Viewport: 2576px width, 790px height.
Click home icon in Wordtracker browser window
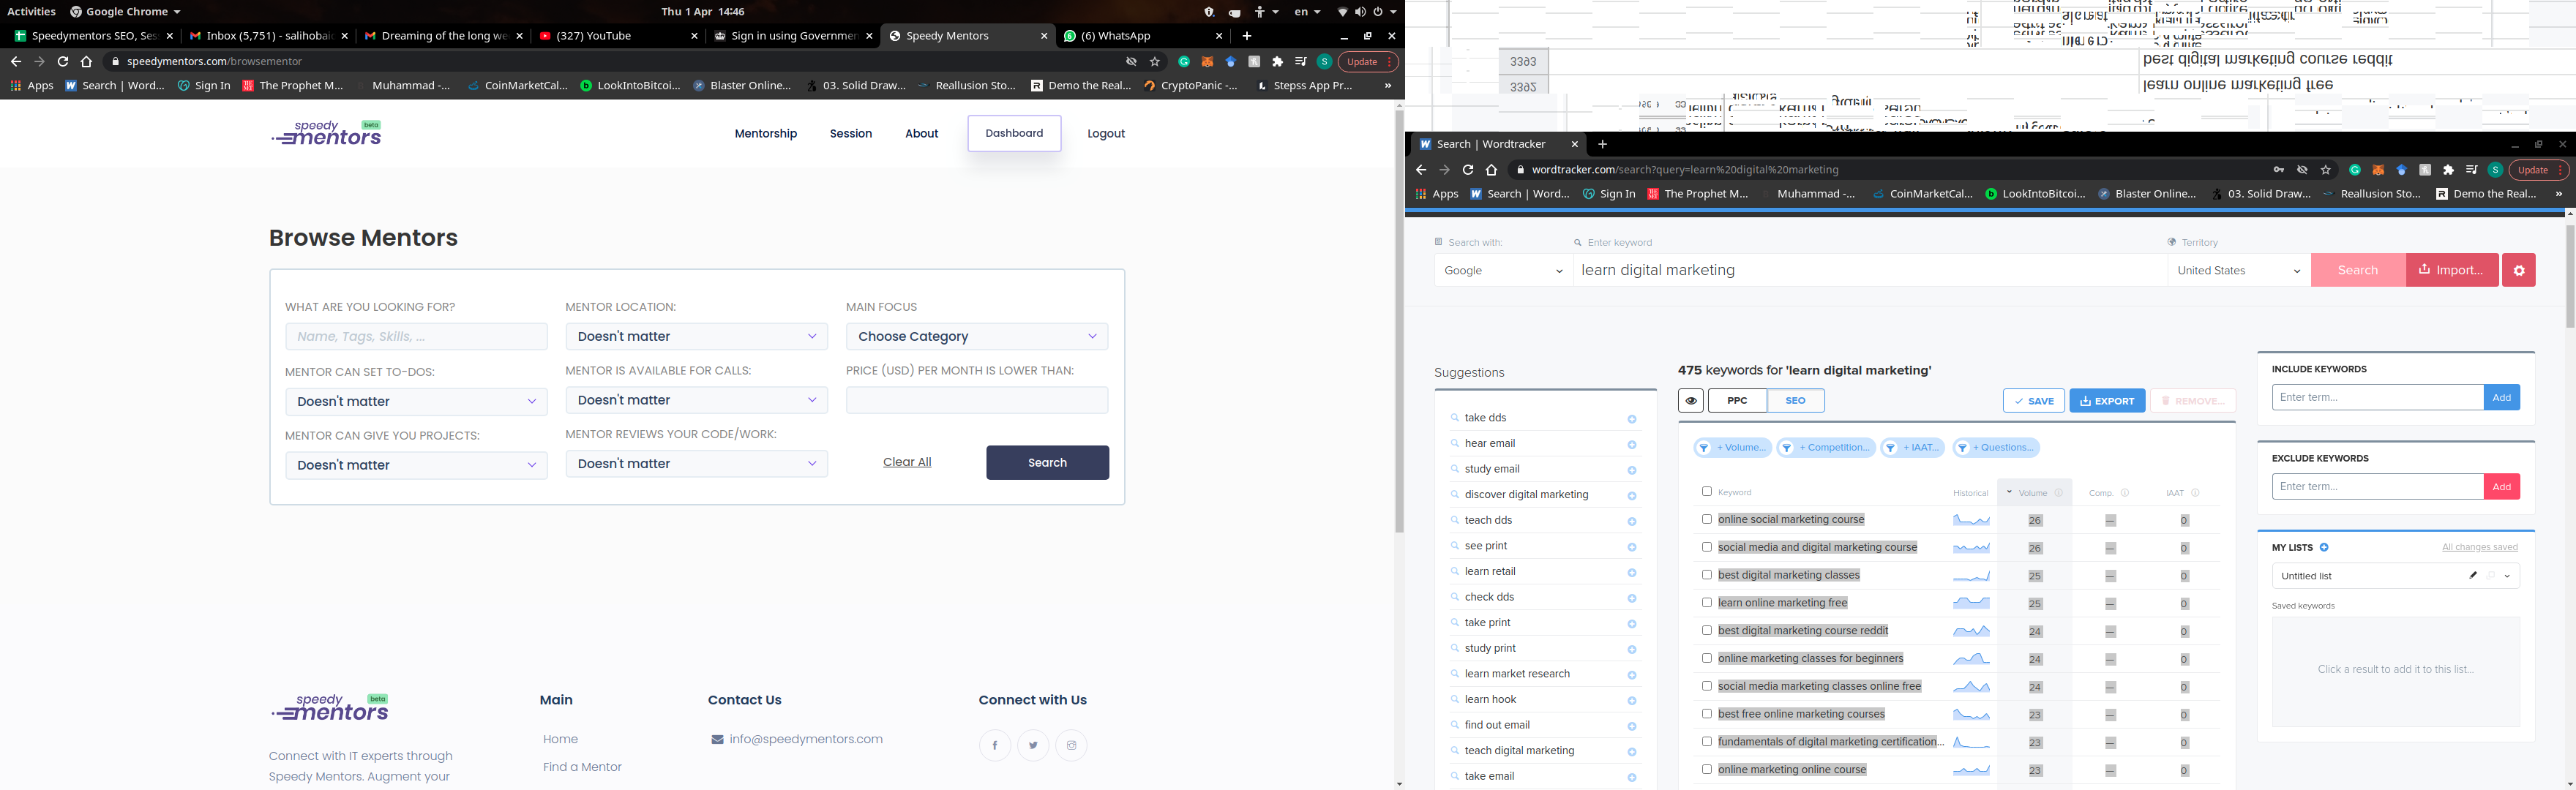pyautogui.click(x=1492, y=170)
